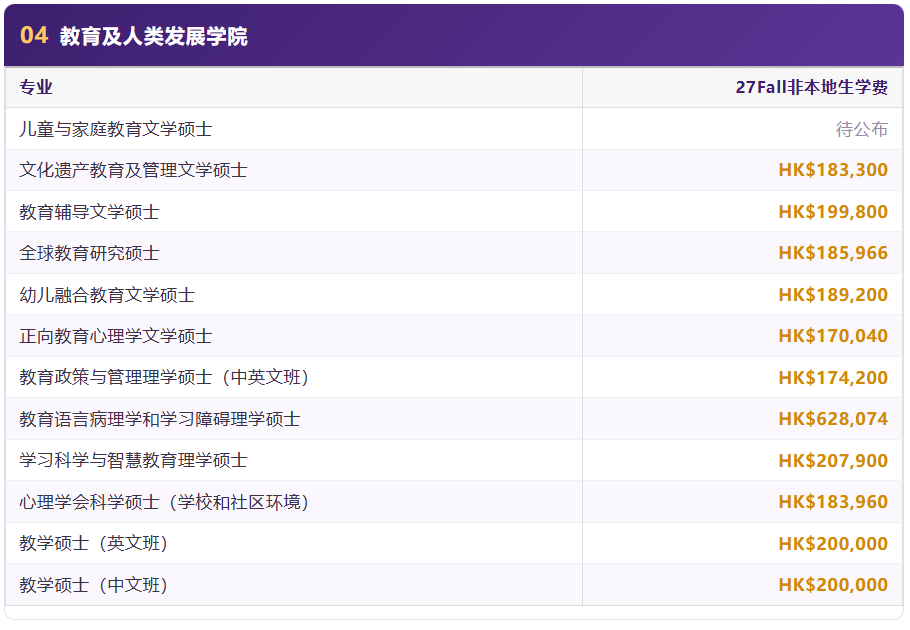Viewport: 910px width, 630px height.
Task: Click the HK$207,900 fee value
Action: (x=833, y=461)
